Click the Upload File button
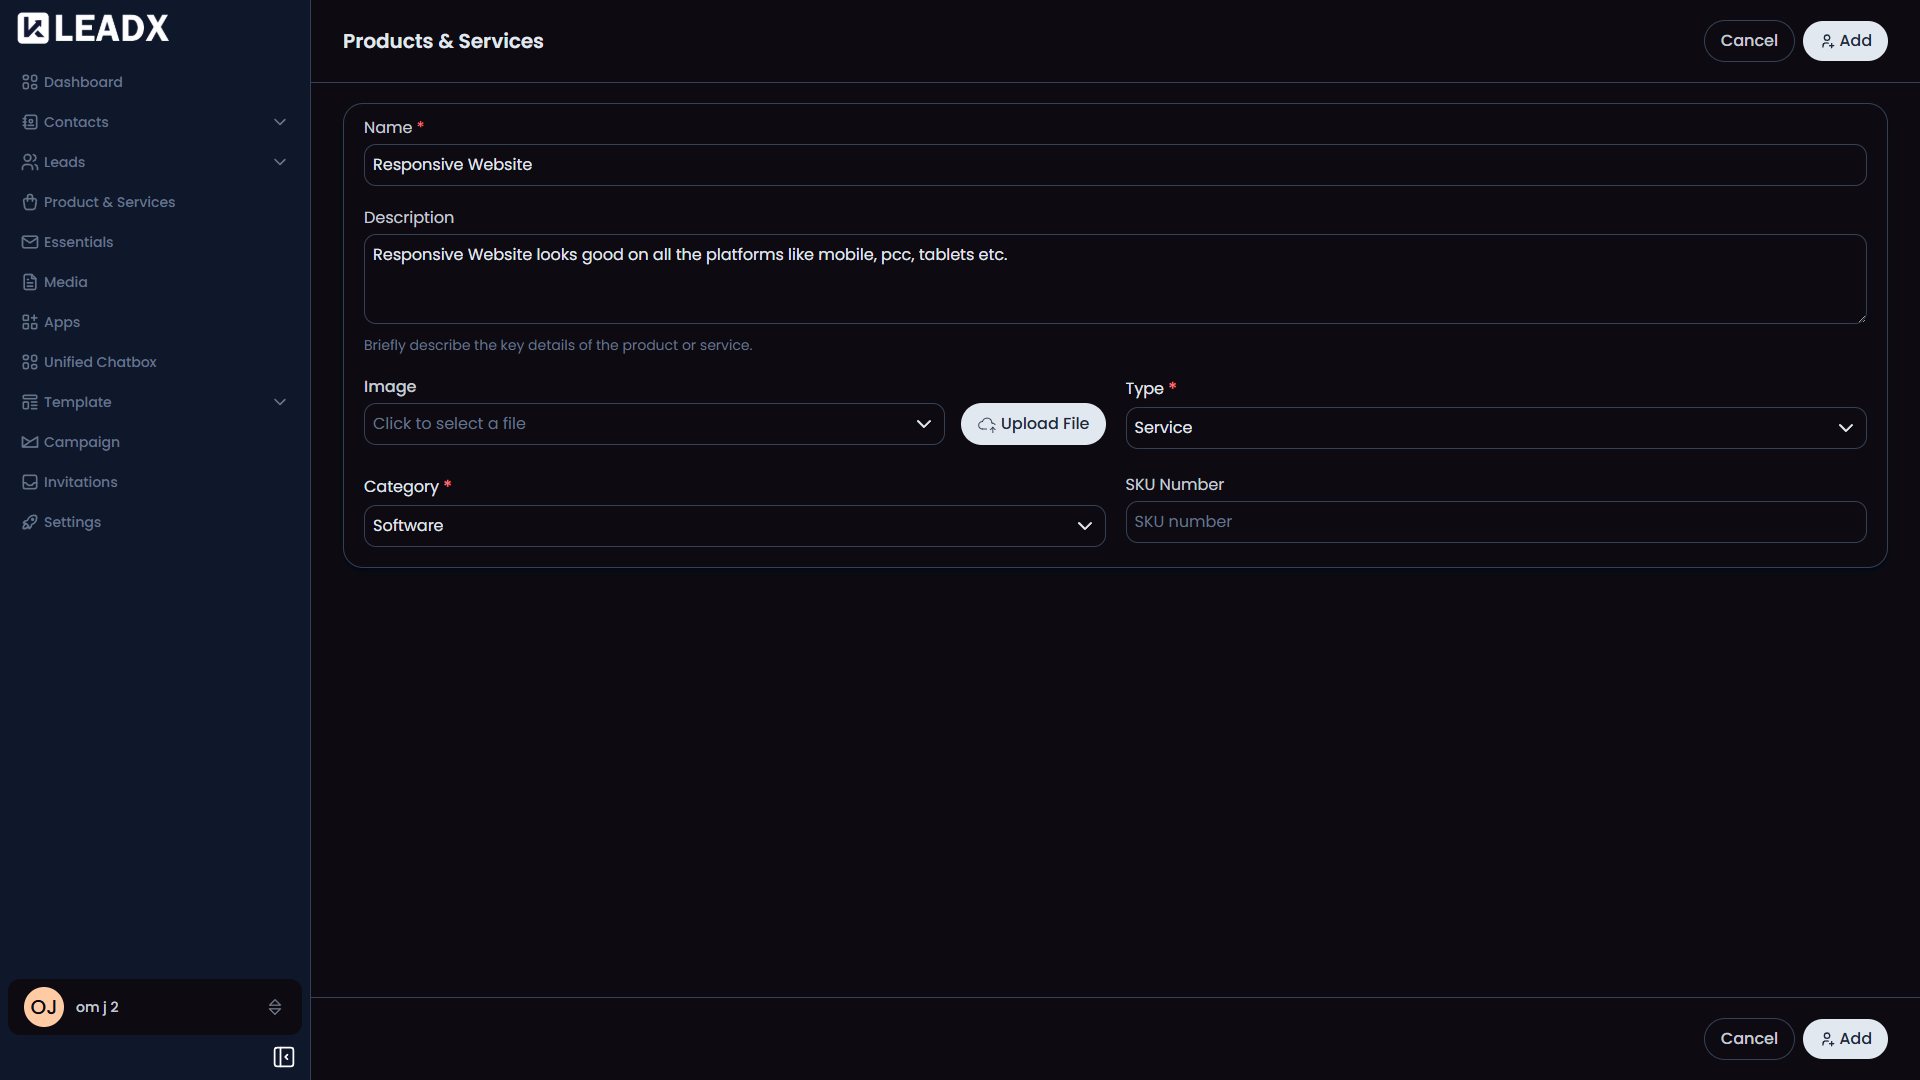Image resolution: width=1920 pixels, height=1080 pixels. point(1033,423)
